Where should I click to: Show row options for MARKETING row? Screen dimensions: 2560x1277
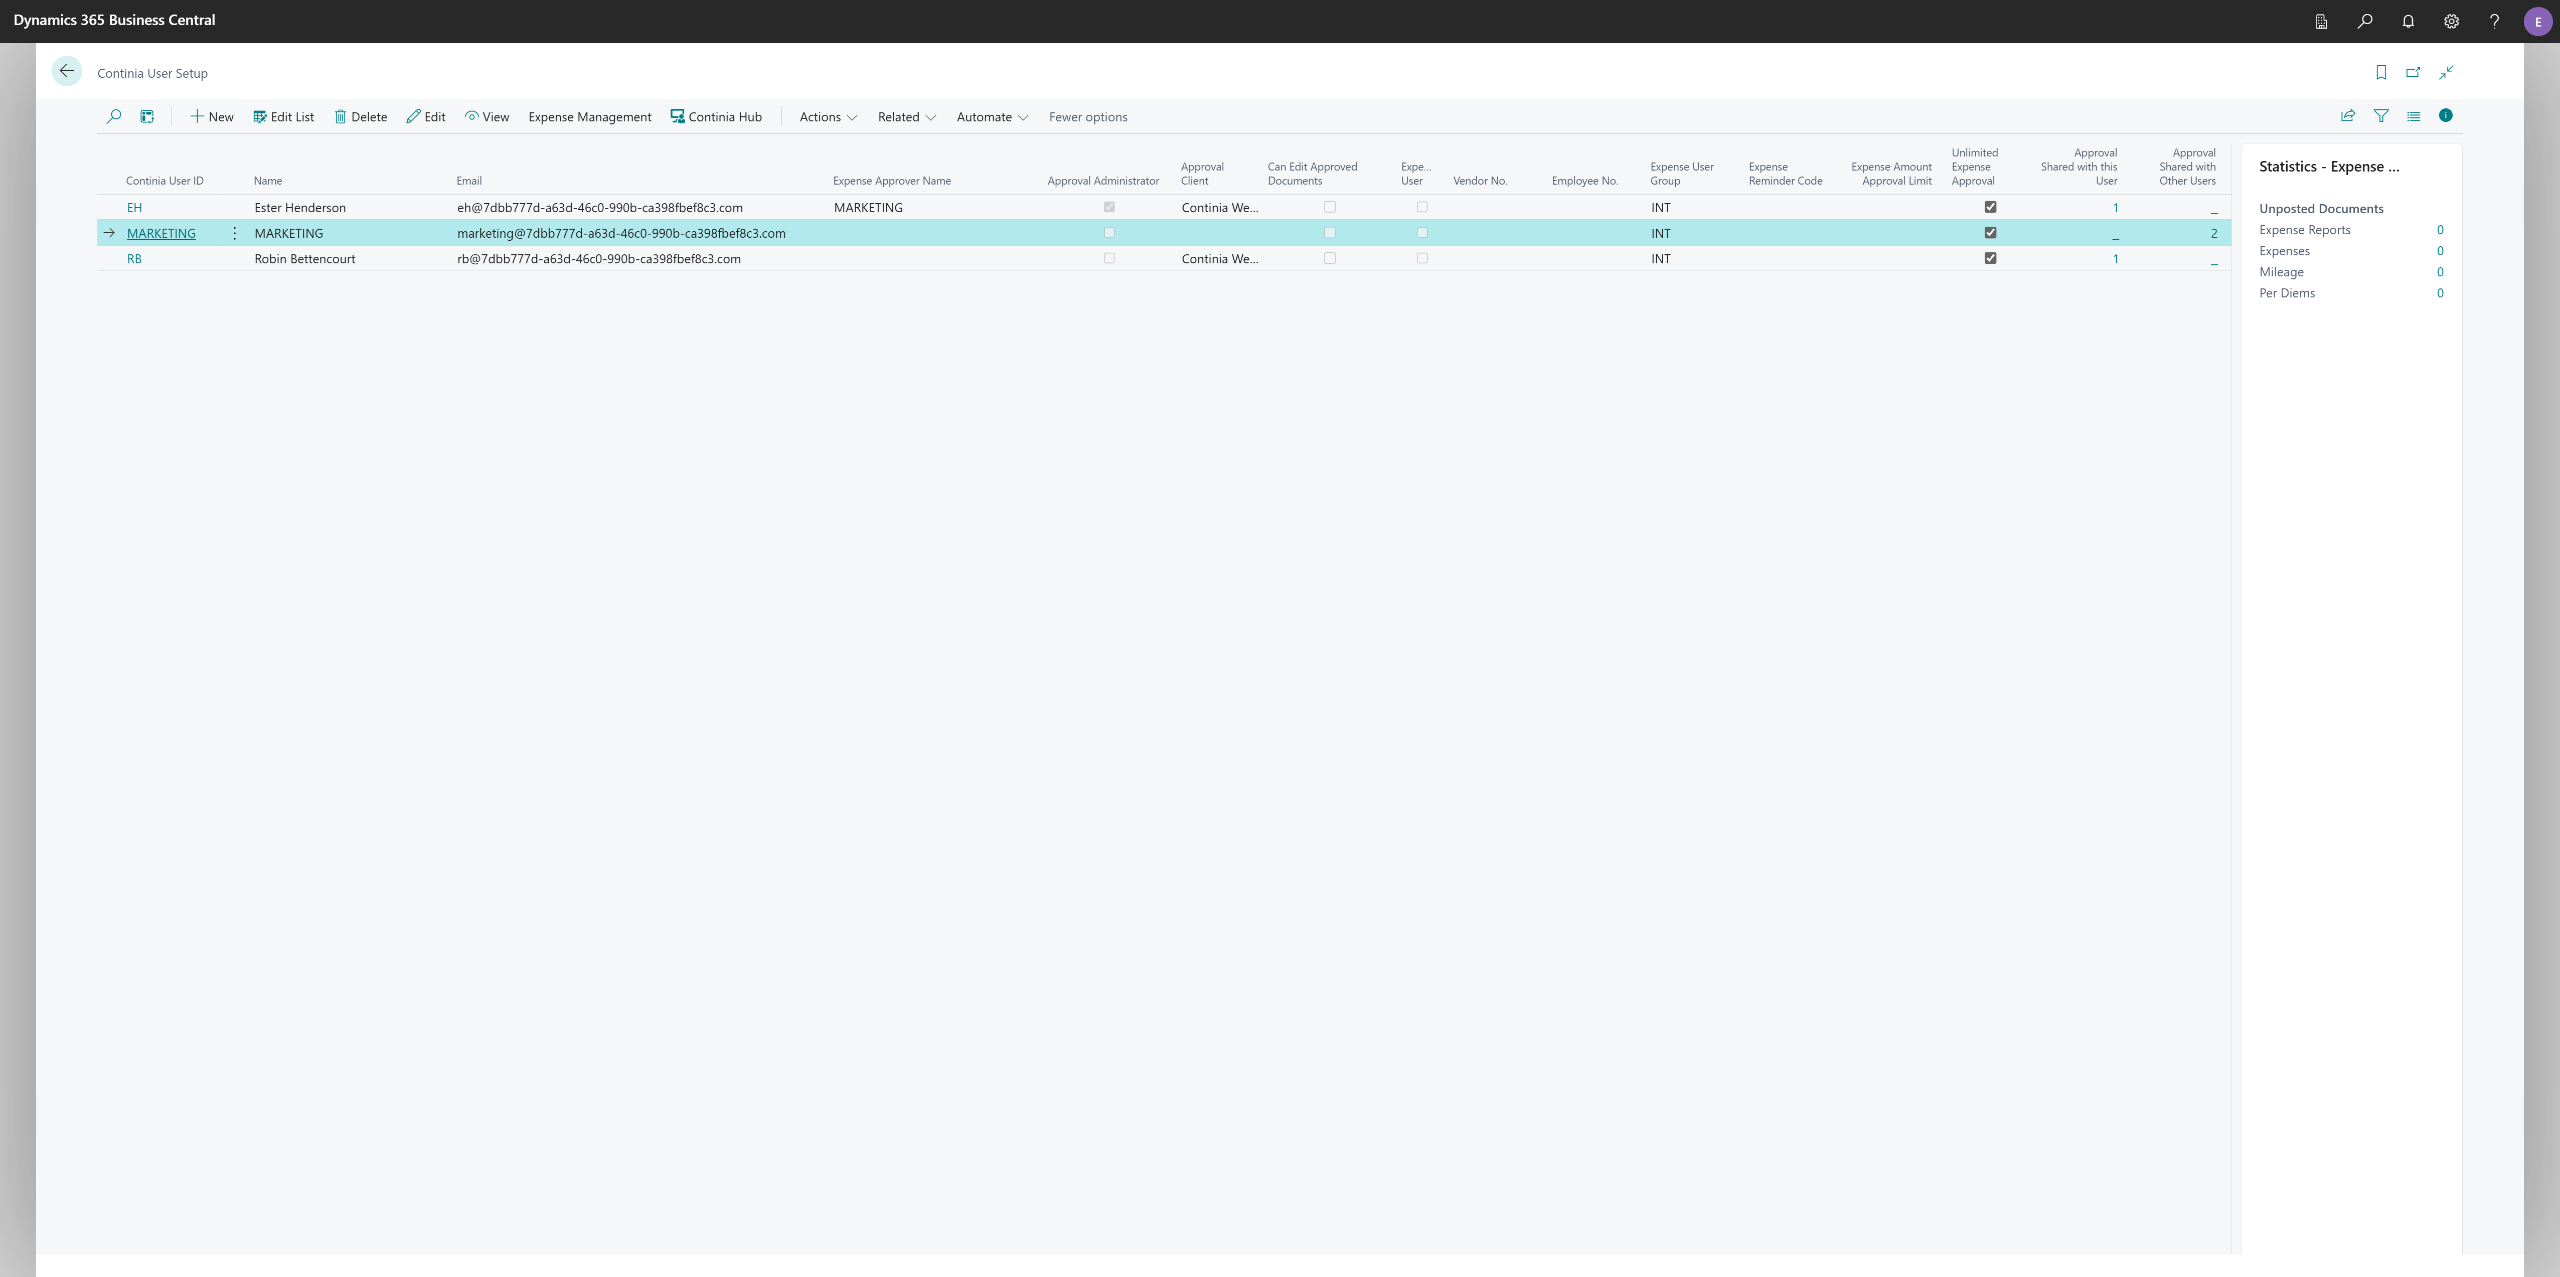[x=234, y=233]
